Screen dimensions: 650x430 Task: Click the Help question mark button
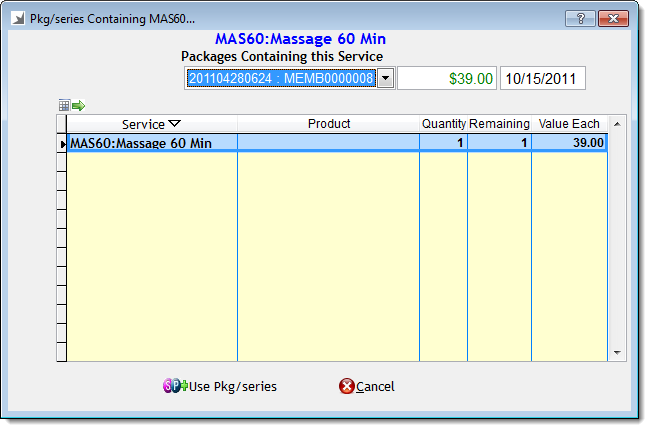pyautogui.click(x=578, y=19)
